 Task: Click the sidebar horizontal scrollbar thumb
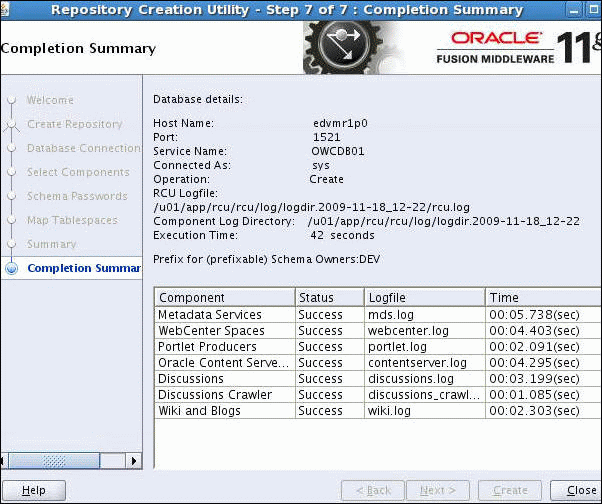tap(54, 461)
